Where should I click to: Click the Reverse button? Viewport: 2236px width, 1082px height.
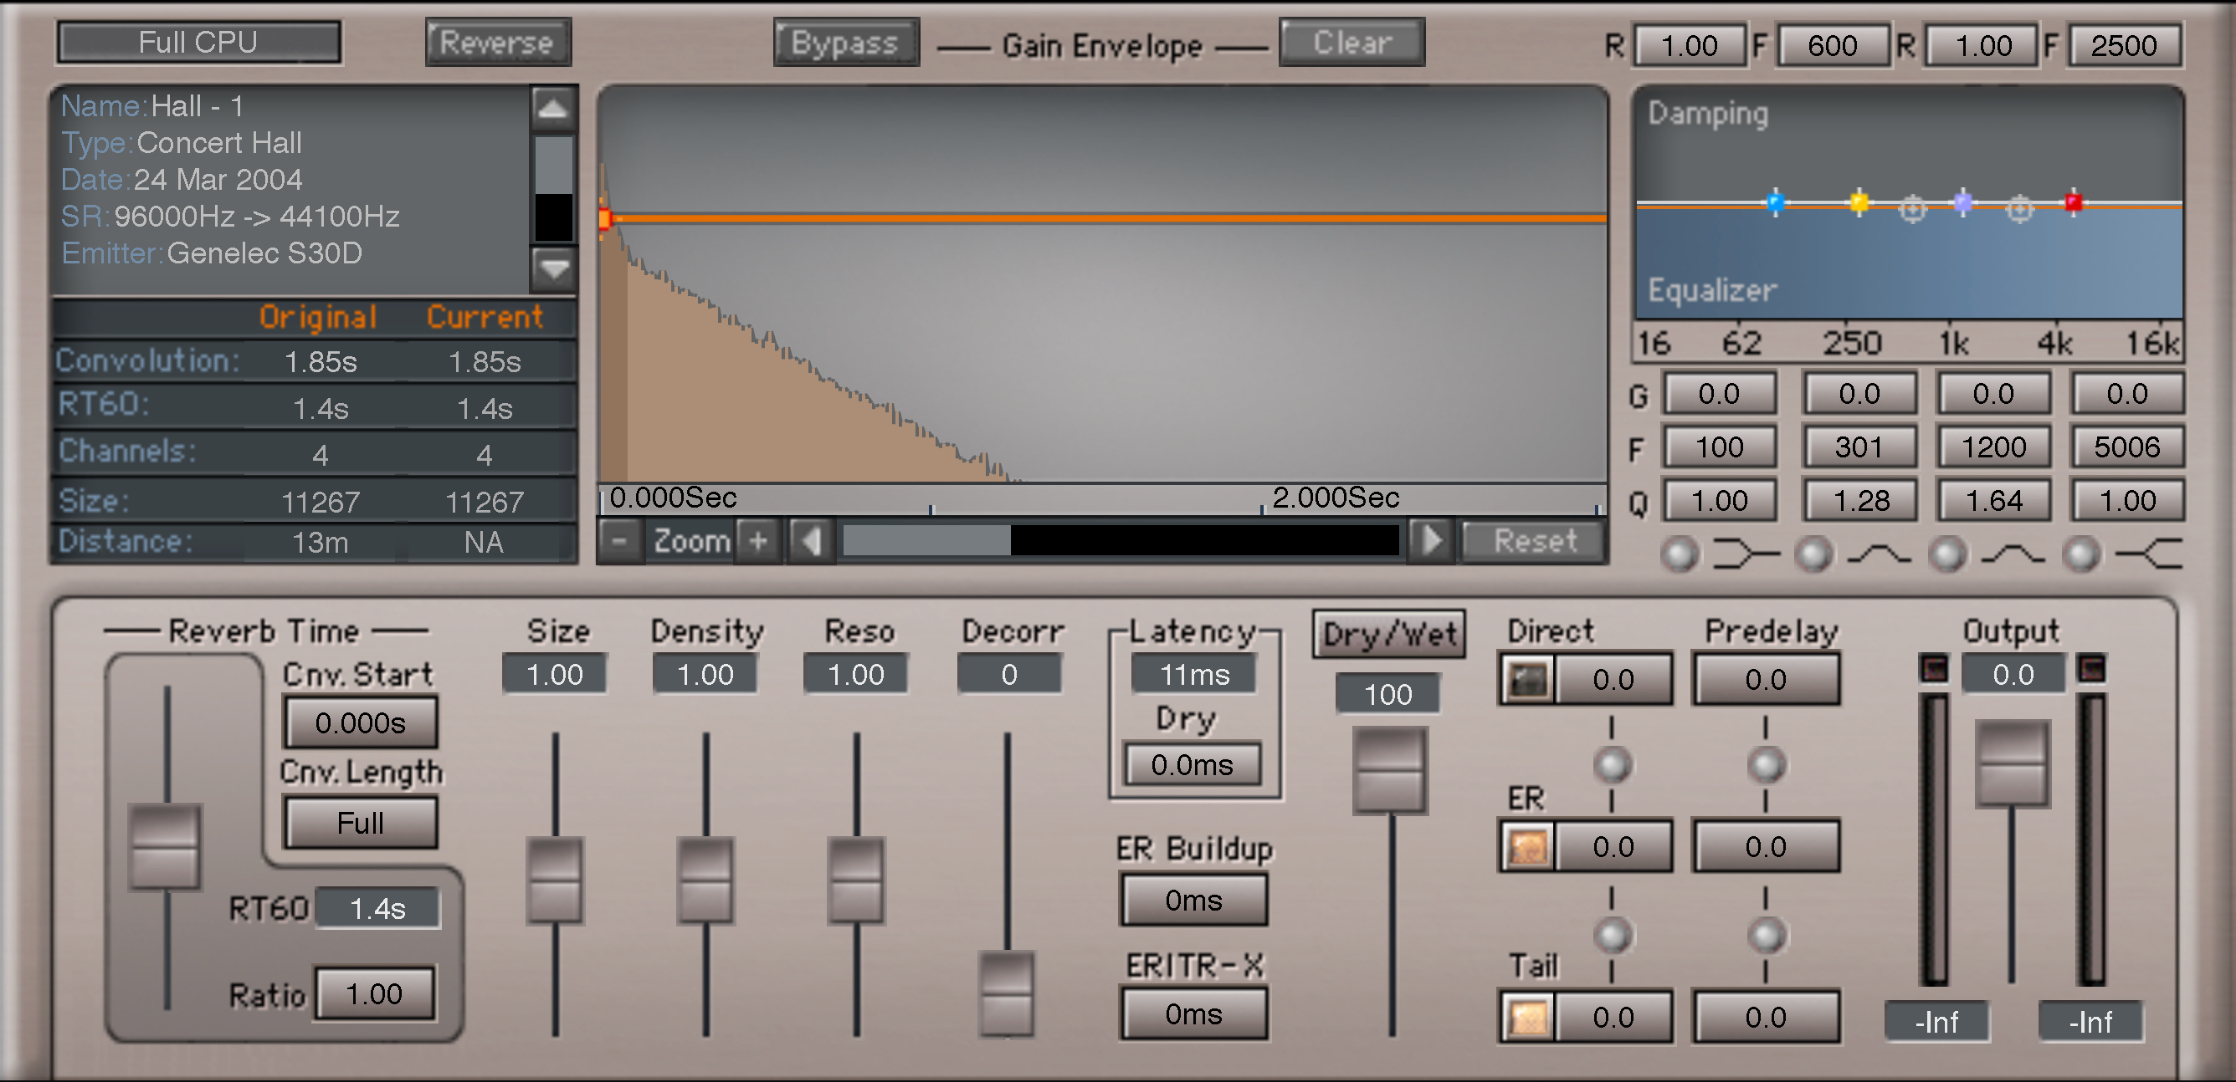(497, 43)
